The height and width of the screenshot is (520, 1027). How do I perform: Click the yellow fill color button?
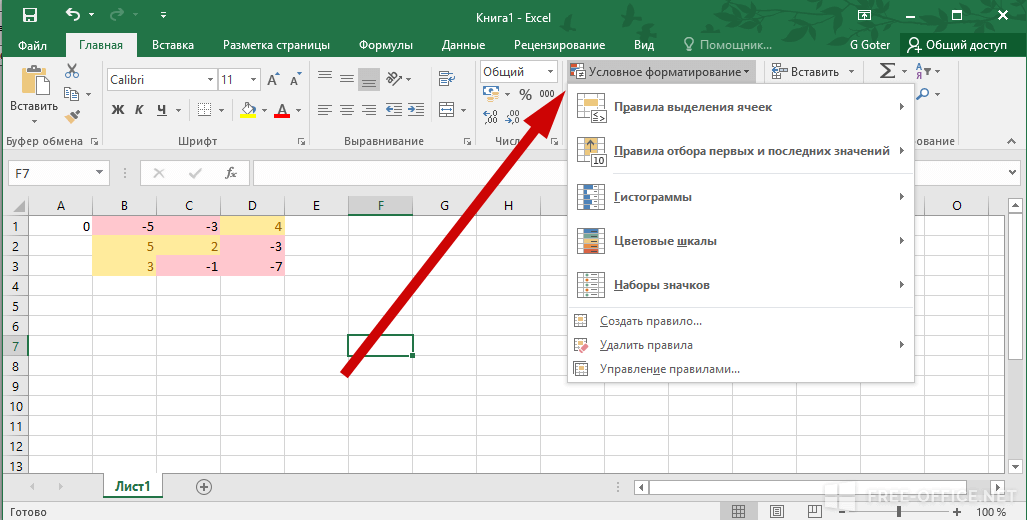[247, 110]
